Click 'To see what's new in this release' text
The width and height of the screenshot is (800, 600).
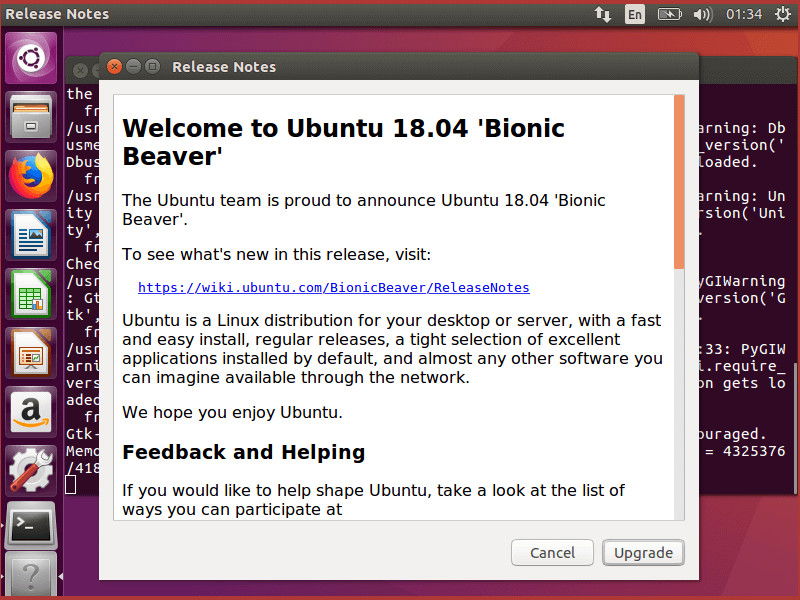tap(277, 254)
